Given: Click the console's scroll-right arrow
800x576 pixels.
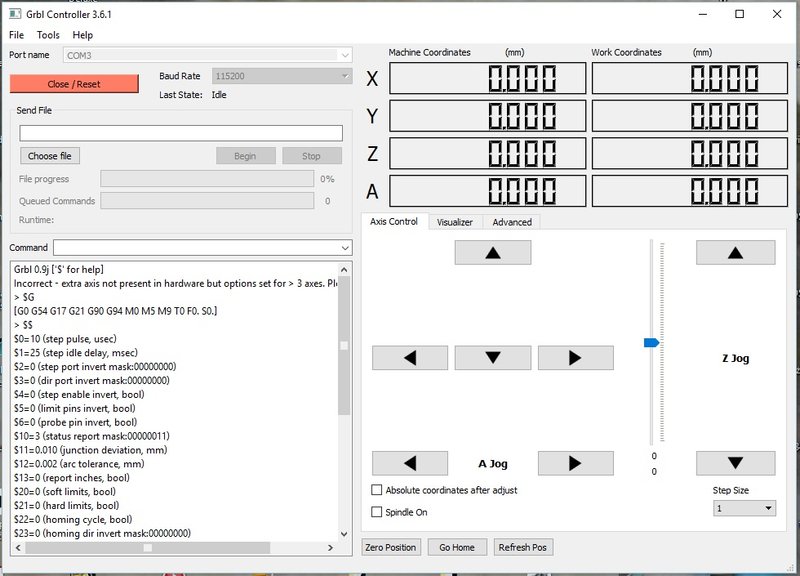Looking at the screenshot, I should [x=330, y=548].
